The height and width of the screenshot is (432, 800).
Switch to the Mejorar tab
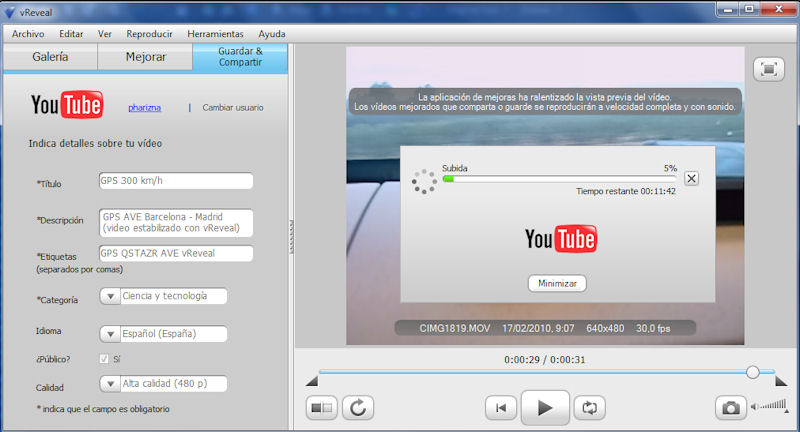click(145, 57)
